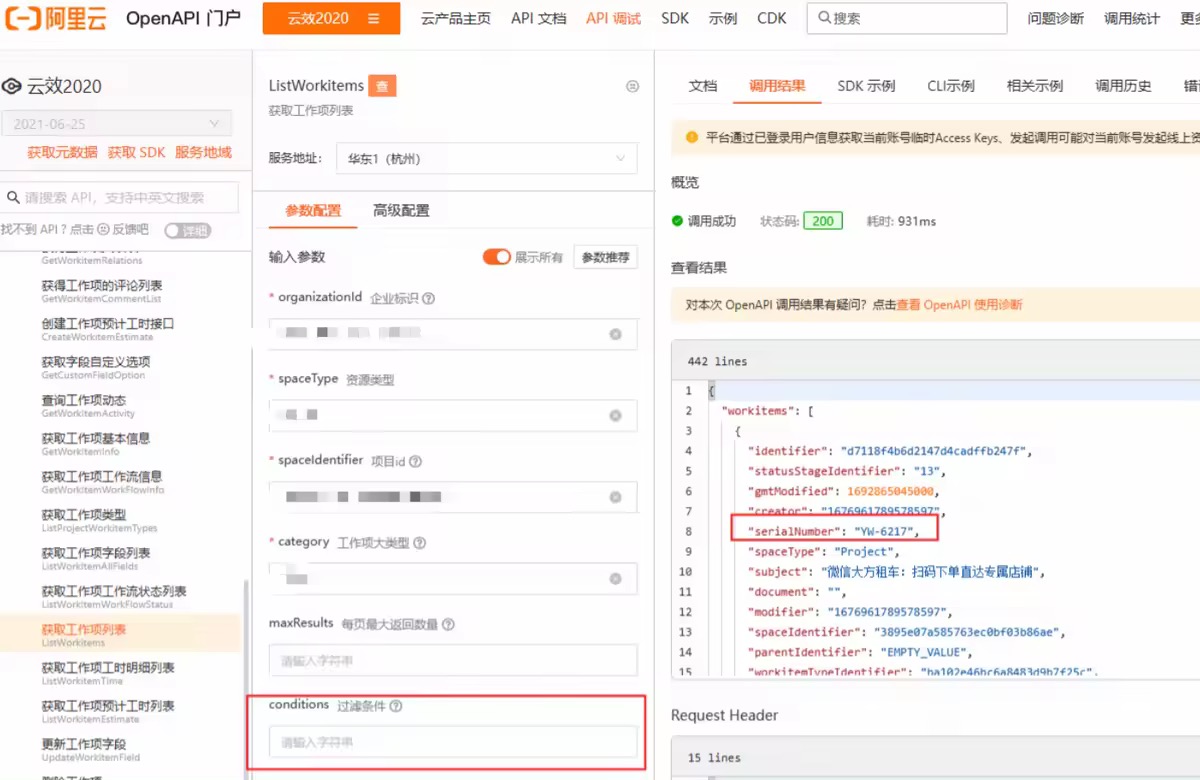Click help icon beside spaceIdentifier 项目id
Viewport: 1200px width, 780px height.
tap(415, 462)
